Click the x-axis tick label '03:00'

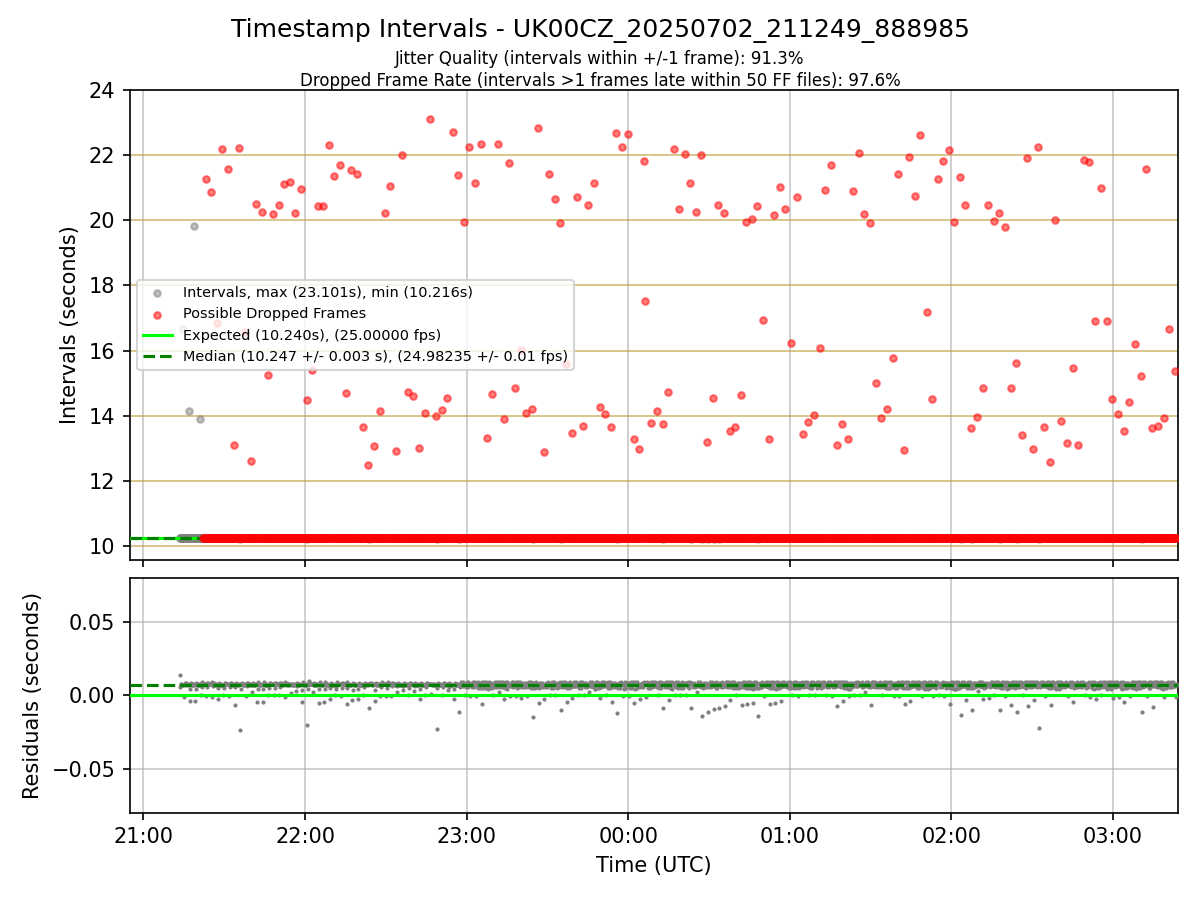tap(1113, 834)
